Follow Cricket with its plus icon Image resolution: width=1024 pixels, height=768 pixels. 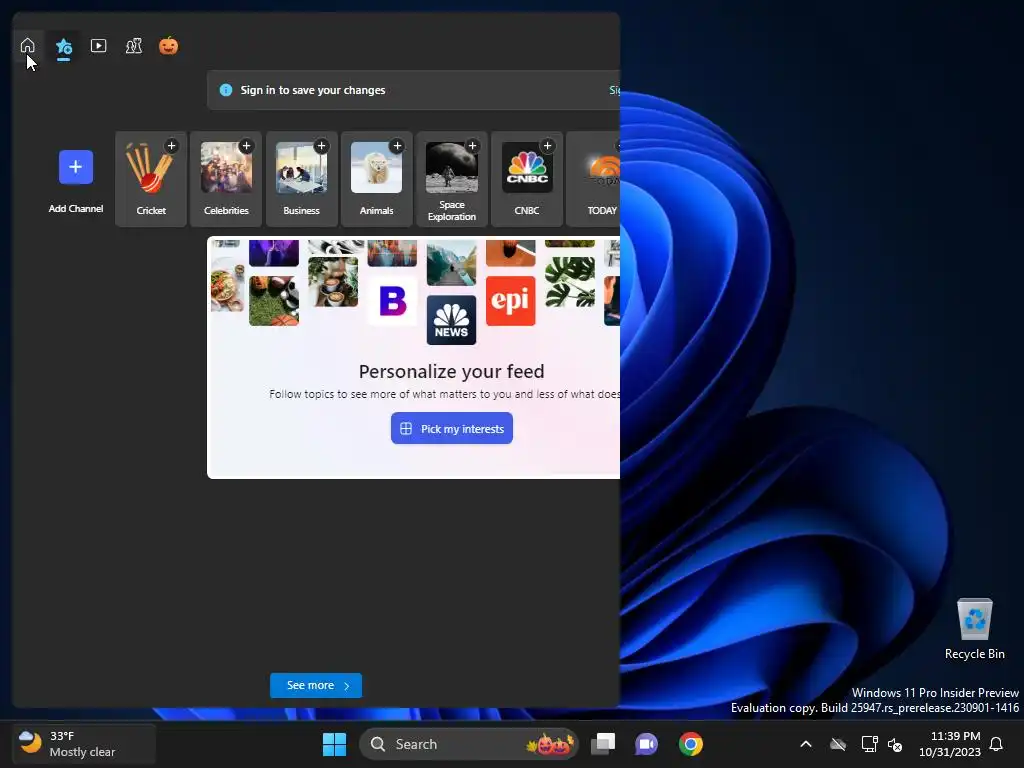tap(171, 146)
